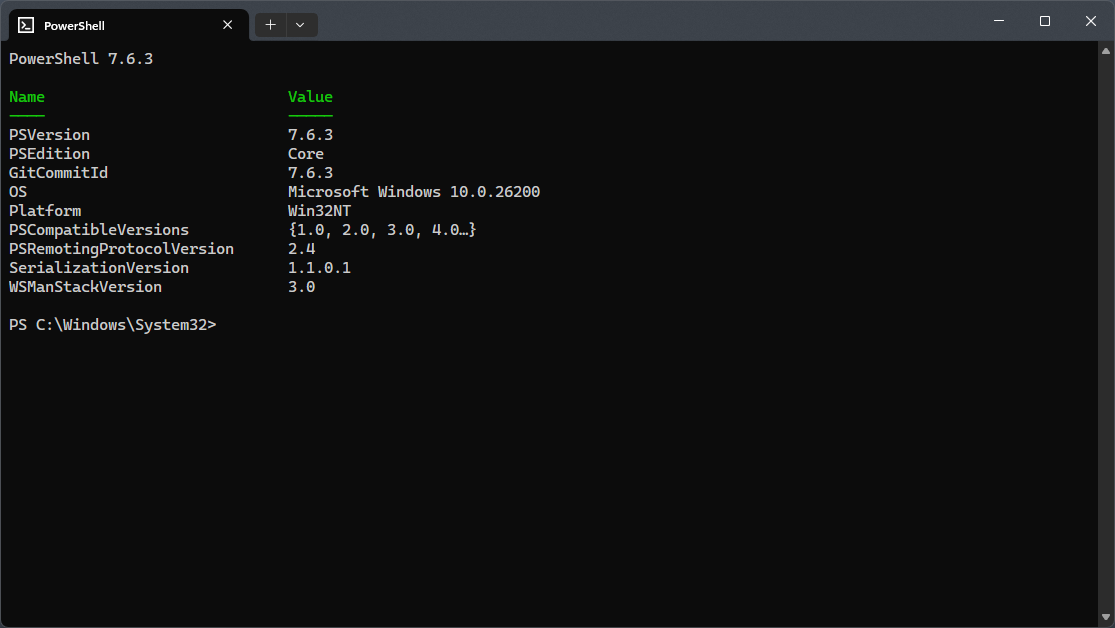Image resolution: width=1115 pixels, height=628 pixels.
Task: Click the 'PowerShell 7.6.3' banner text
Action: pyautogui.click(x=81, y=59)
